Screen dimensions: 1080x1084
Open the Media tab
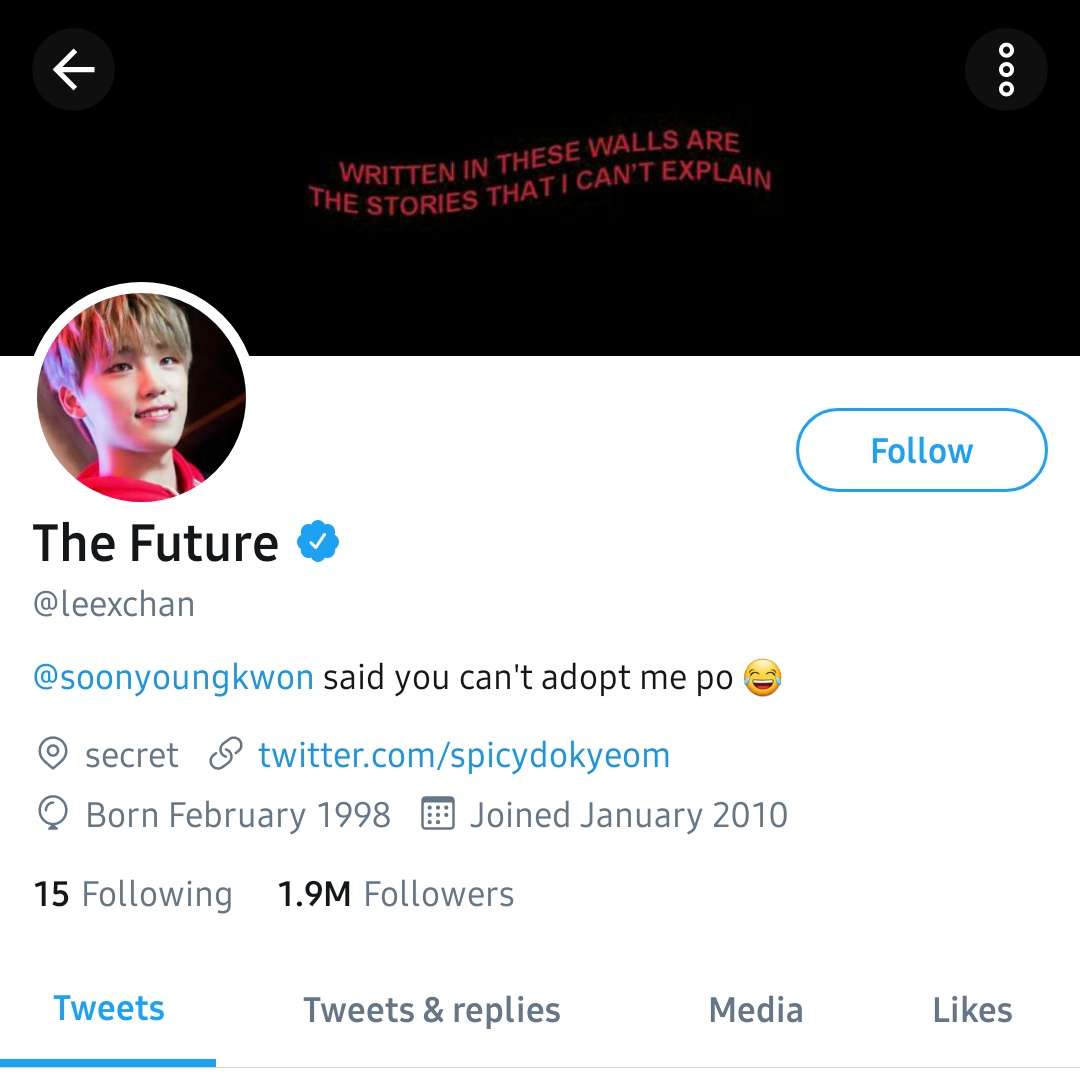coord(756,1010)
